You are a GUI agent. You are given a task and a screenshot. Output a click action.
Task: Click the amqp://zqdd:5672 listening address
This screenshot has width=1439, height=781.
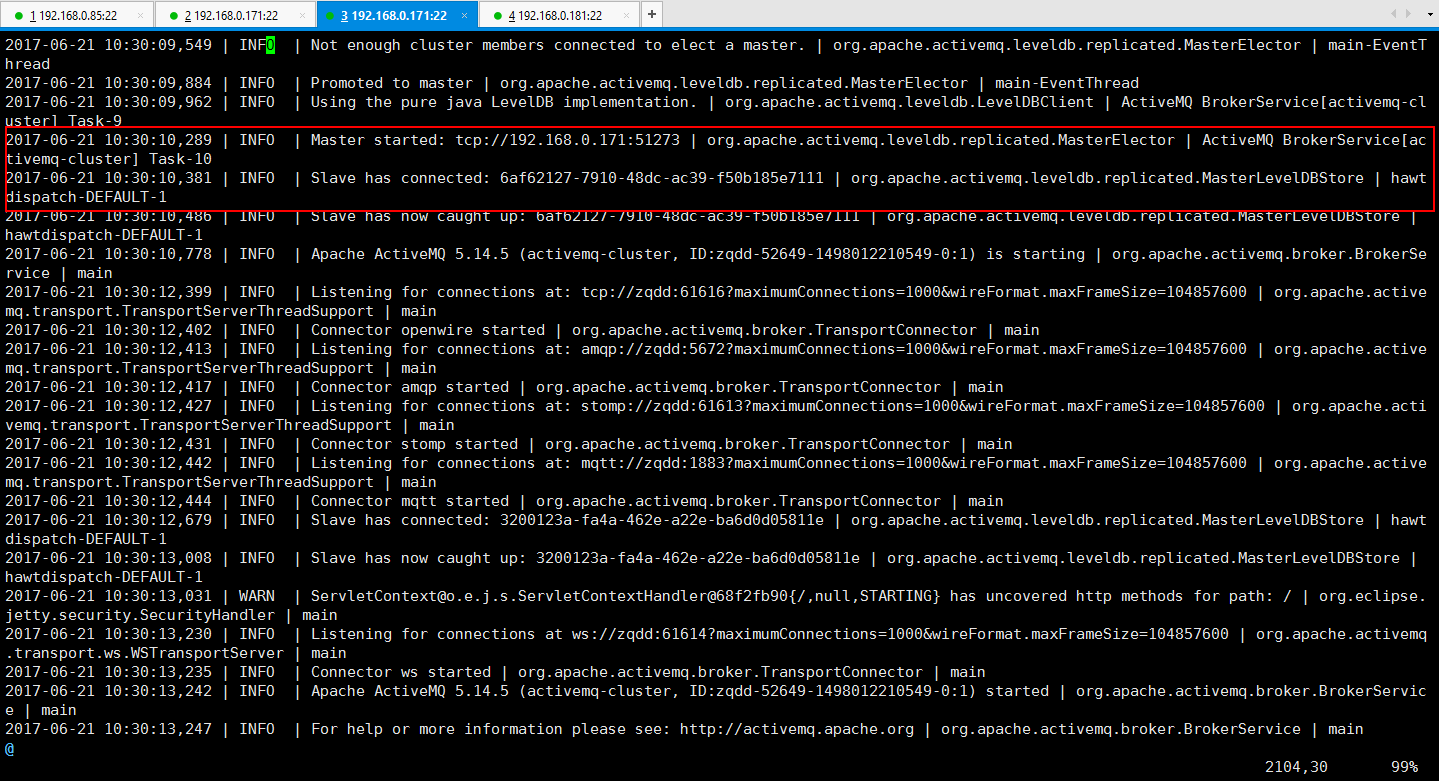914,349
